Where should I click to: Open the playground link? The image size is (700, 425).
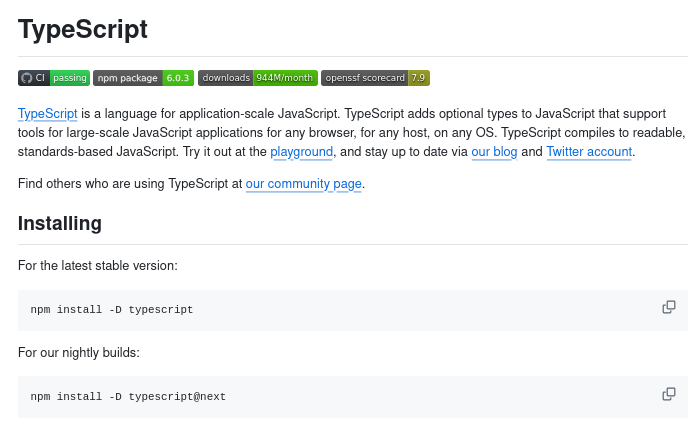[x=301, y=152]
